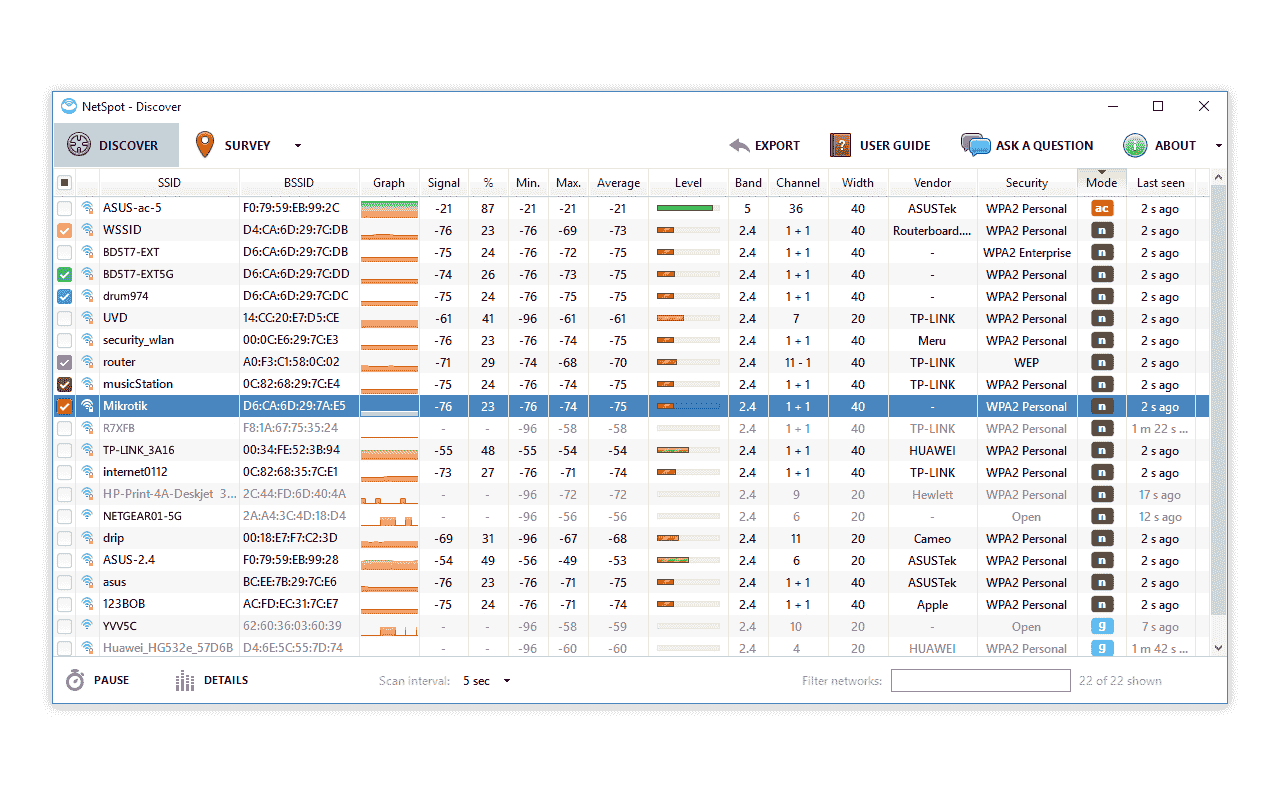This screenshot has height=800, width=1280.
Task: Click the n mode badge for router row
Action: point(1101,362)
